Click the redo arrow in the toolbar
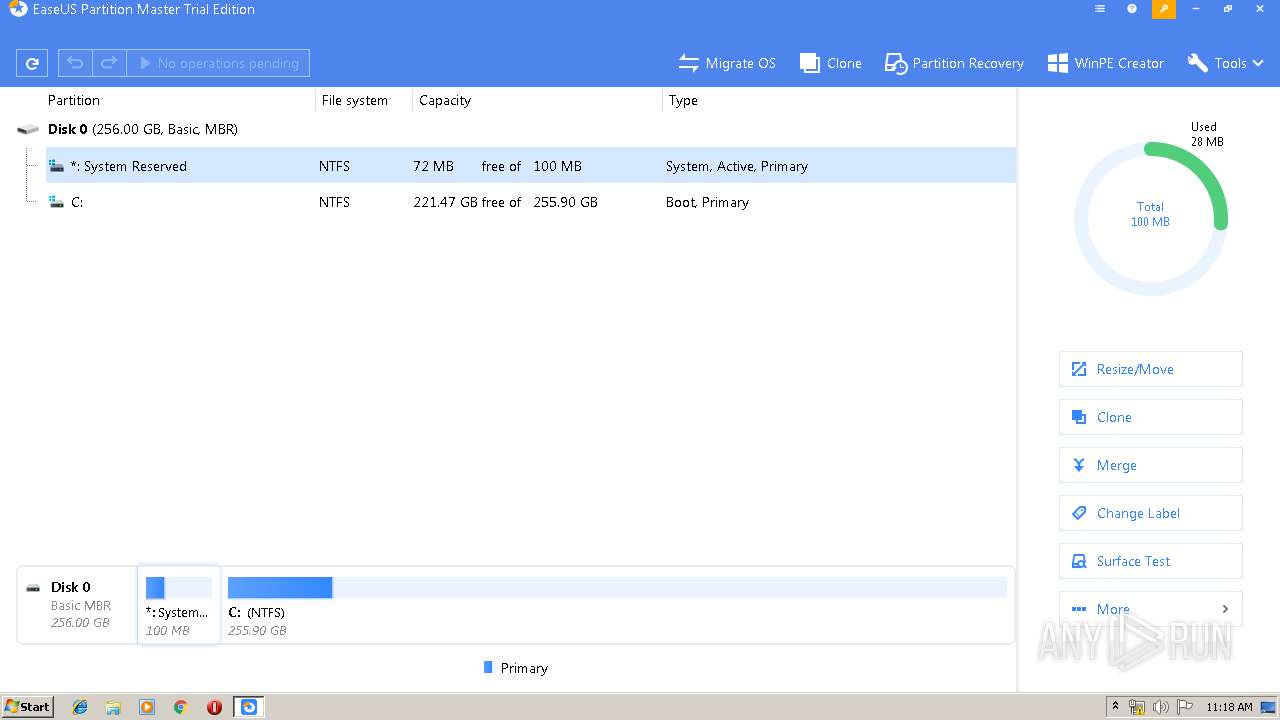The image size is (1280, 720). (x=109, y=63)
